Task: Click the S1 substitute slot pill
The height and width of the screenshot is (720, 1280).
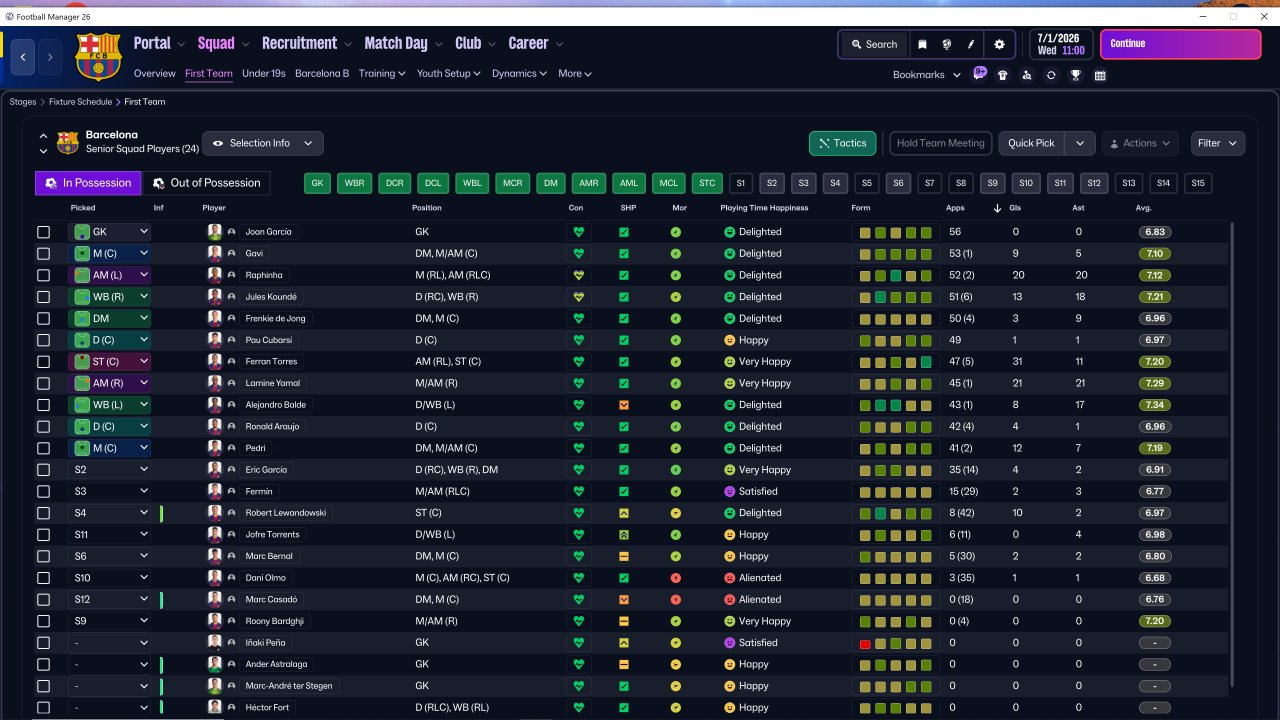Action: click(740, 183)
